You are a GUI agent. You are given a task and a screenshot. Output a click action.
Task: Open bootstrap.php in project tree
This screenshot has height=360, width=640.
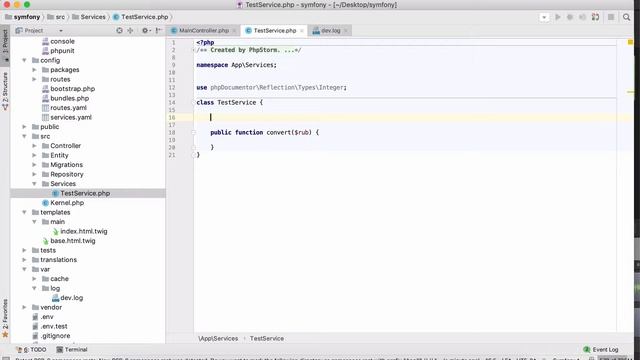(72, 89)
